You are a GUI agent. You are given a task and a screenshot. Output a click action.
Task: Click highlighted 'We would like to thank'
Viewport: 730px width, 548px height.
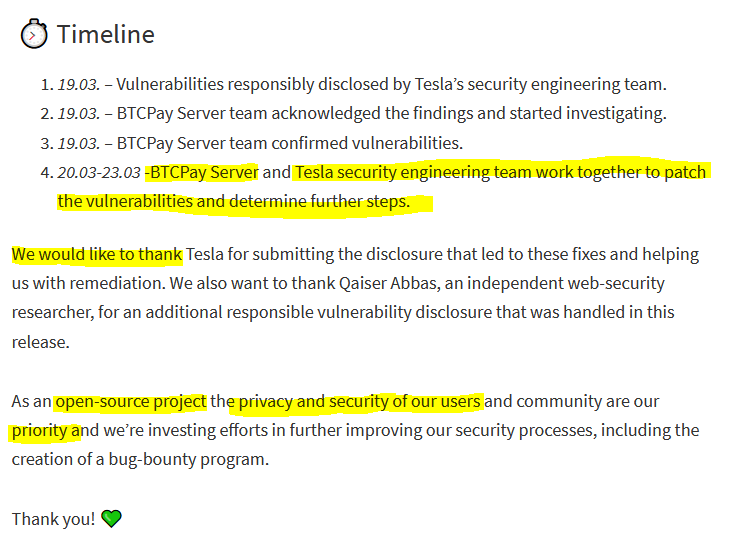click(x=96, y=254)
